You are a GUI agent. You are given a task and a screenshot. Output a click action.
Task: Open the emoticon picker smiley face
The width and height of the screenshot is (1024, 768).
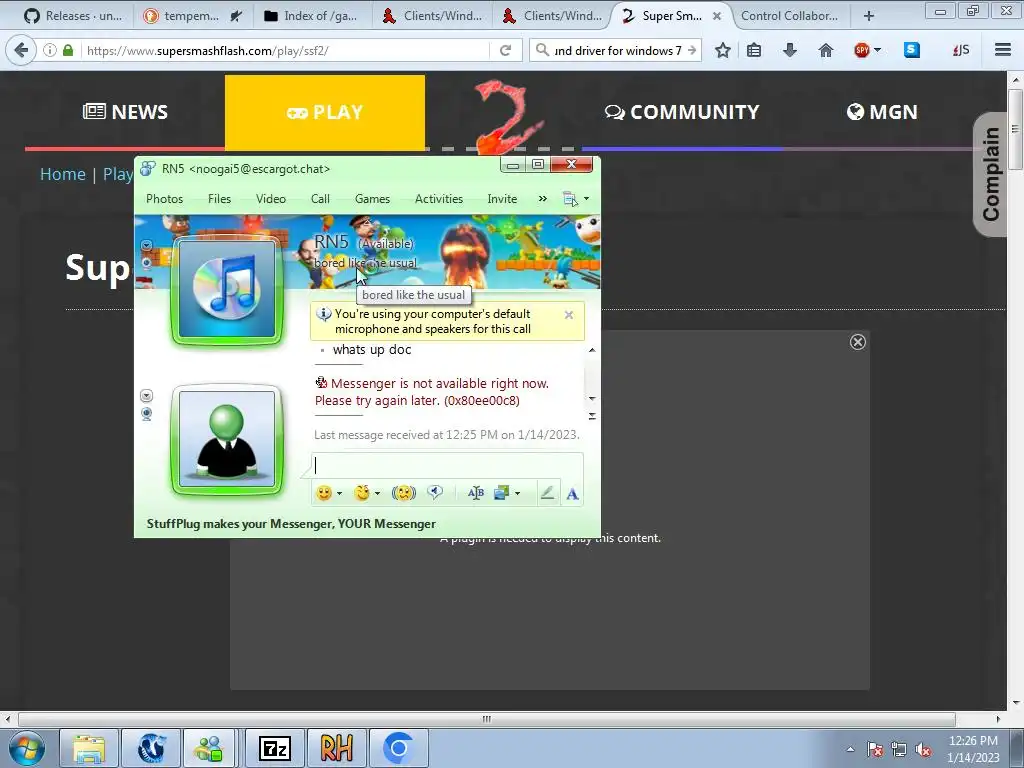(324, 493)
